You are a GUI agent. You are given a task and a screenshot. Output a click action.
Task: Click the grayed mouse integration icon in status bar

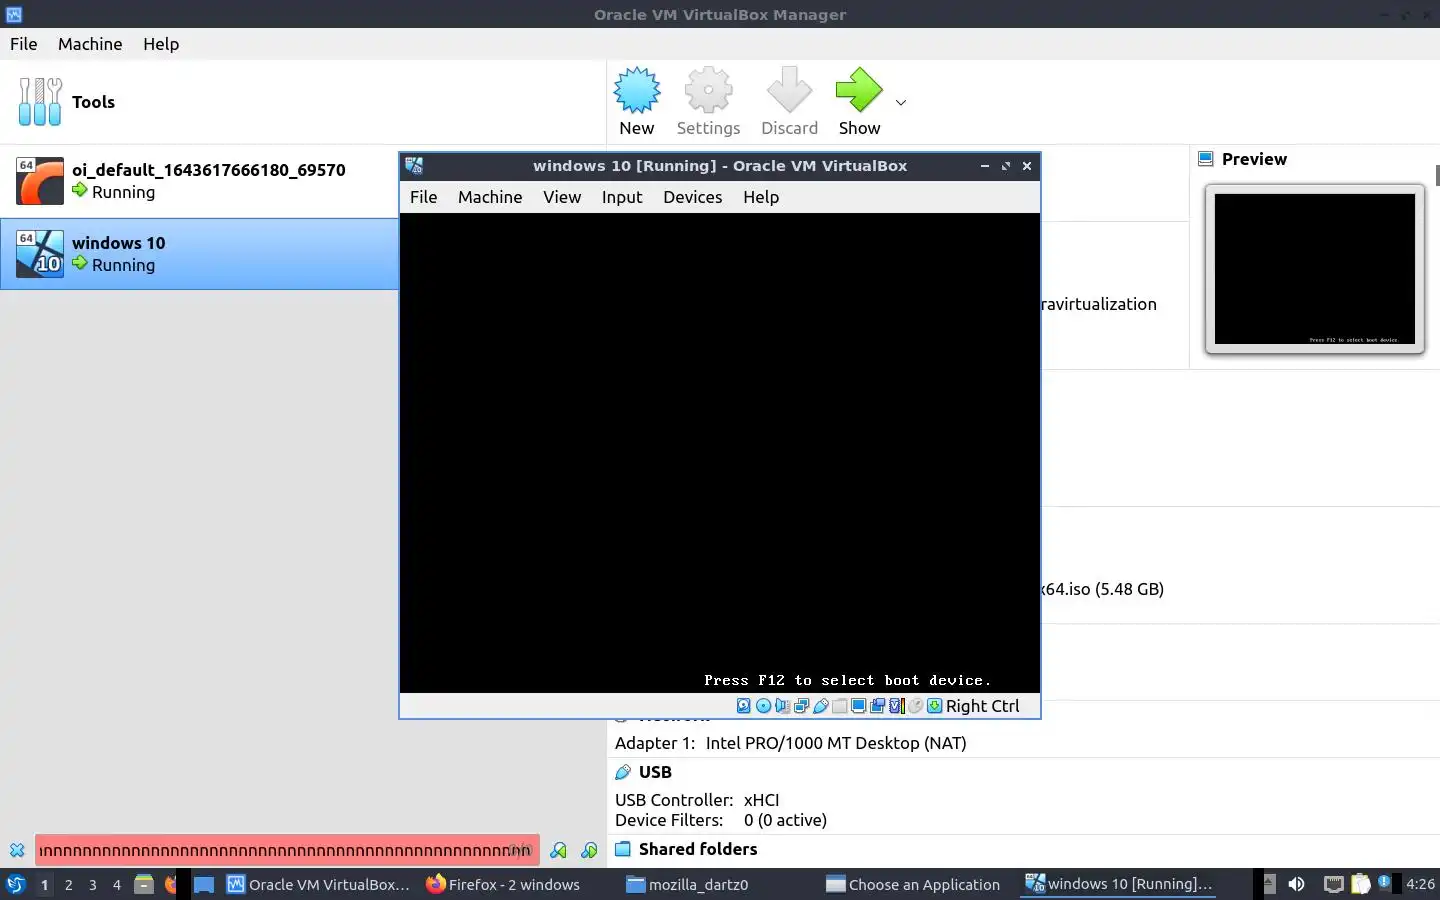click(916, 706)
